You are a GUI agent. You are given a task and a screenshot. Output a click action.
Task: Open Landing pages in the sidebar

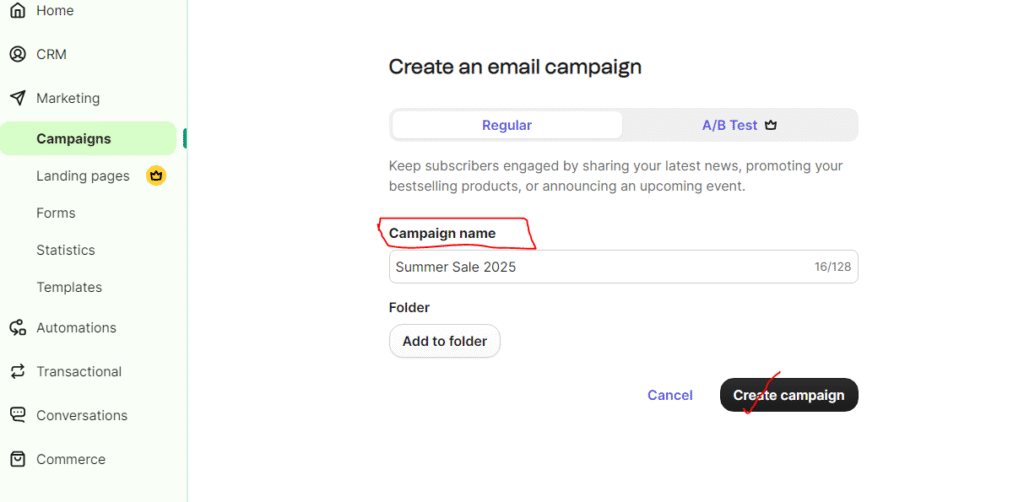[83, 176]
